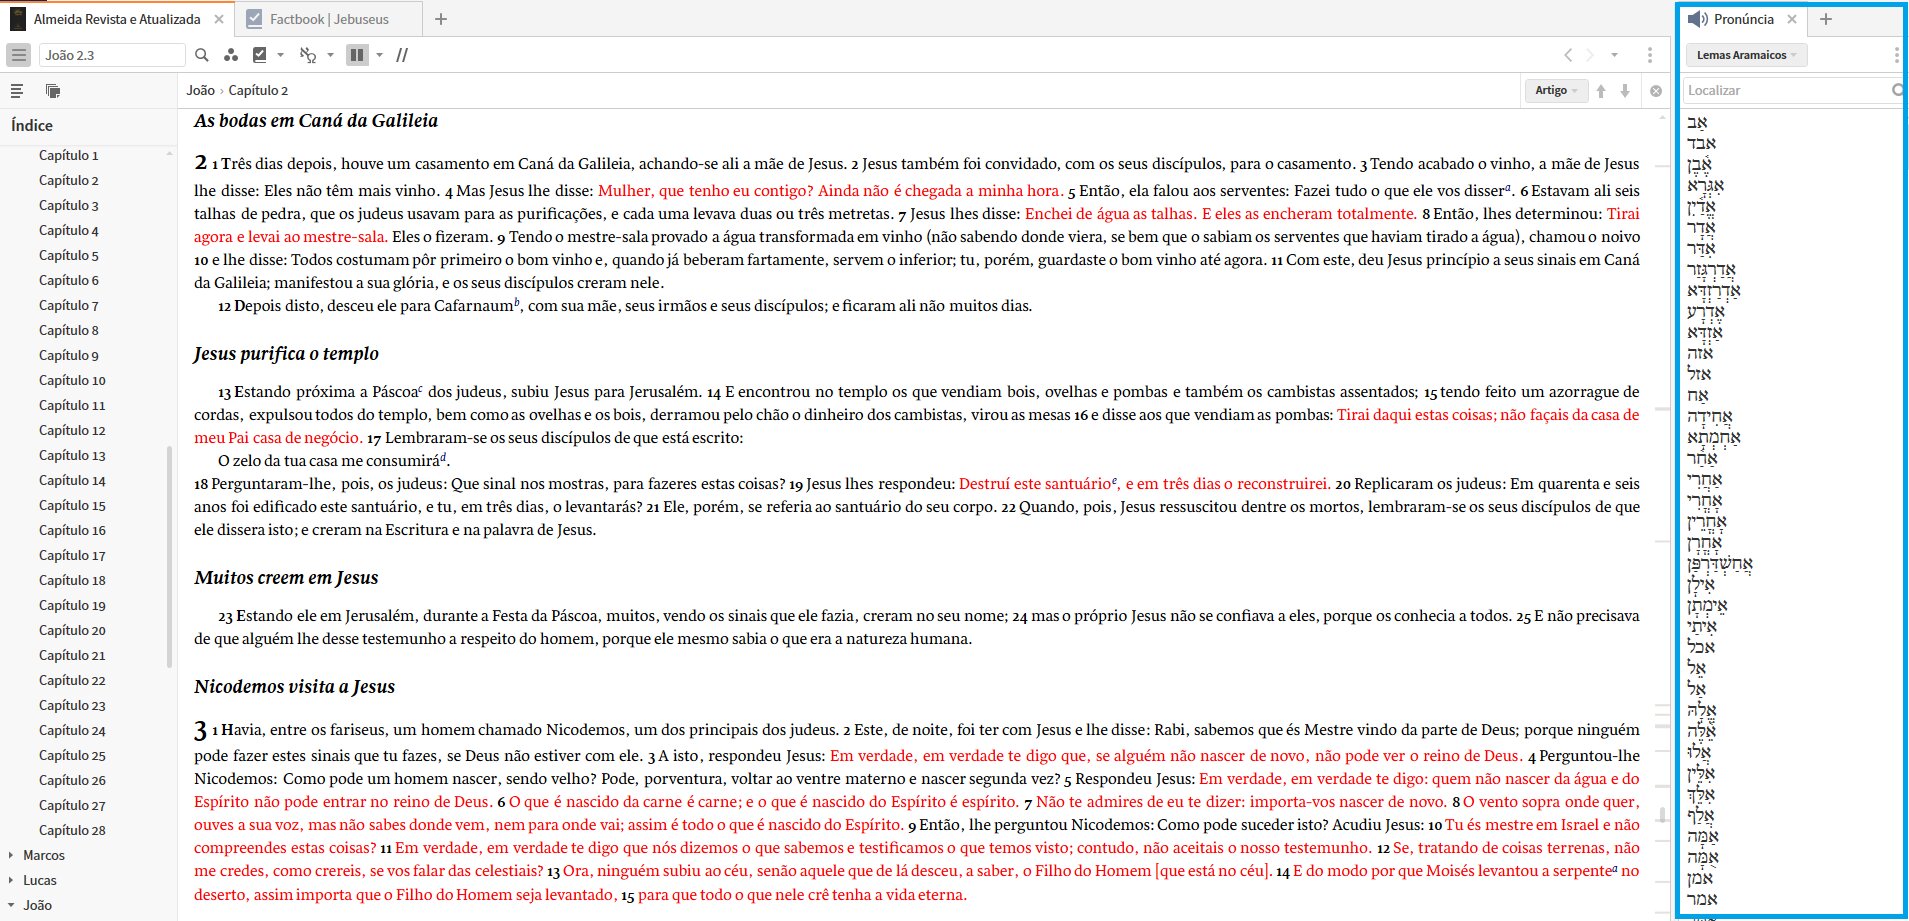Image resolution: width=1909 pixels, height=921 pixels.
Task: Open dropdown arrow beside columns icon
Action: [380, 55]
